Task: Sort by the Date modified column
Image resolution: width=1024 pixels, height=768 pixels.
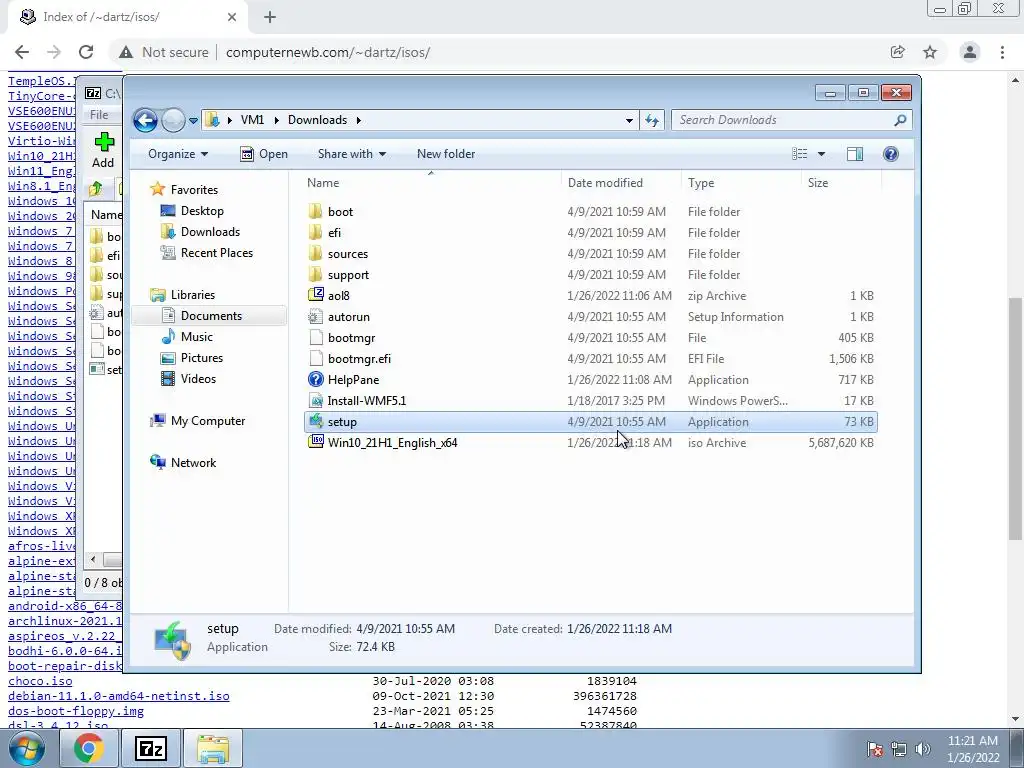Action: (x=620, y=183)
